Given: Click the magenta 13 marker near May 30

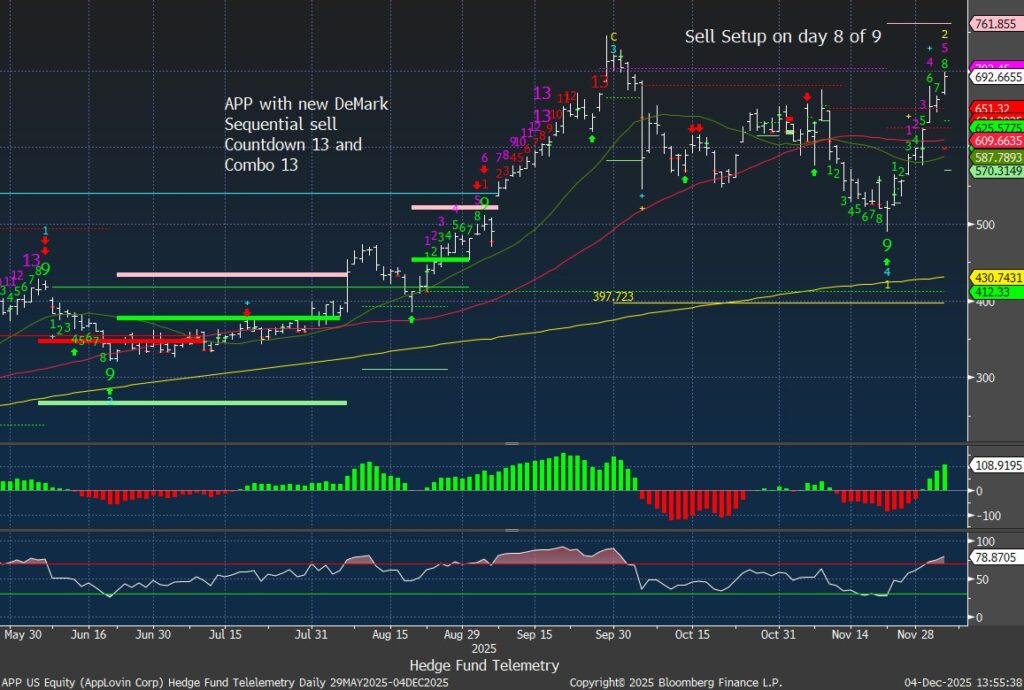Looking at the screenshot, I should click(31, 260).
